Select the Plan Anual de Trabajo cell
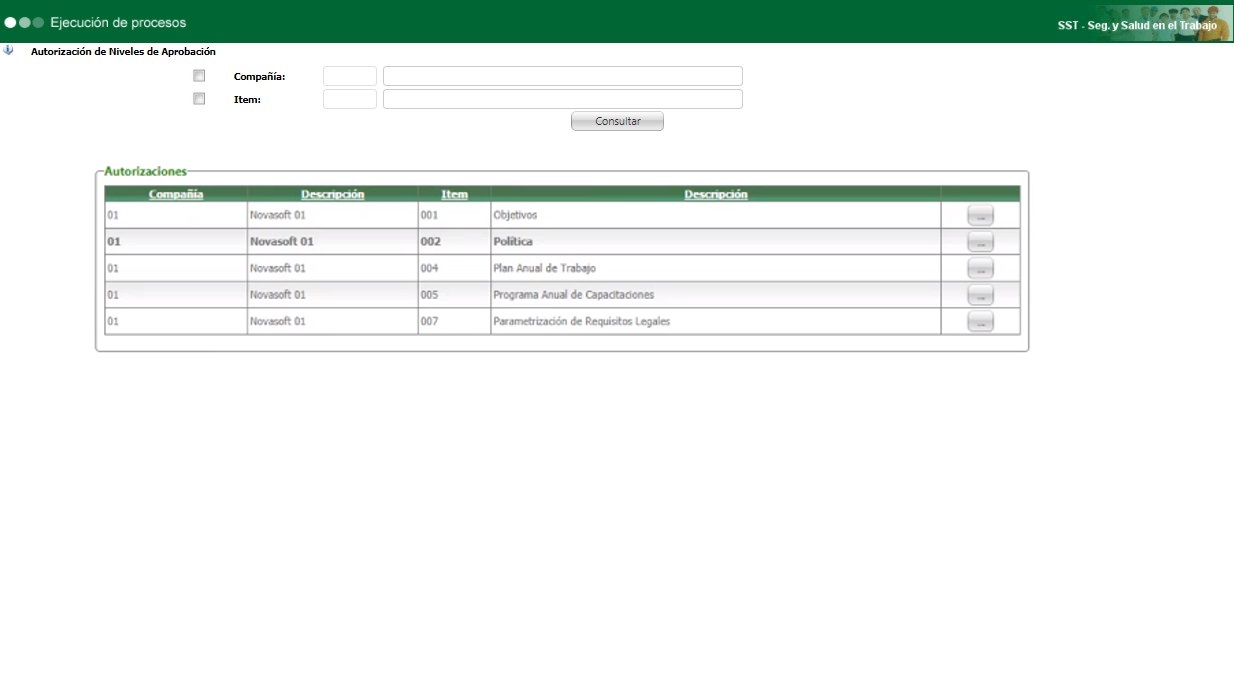The image size is (1234, 698). (x=715, y=268)
